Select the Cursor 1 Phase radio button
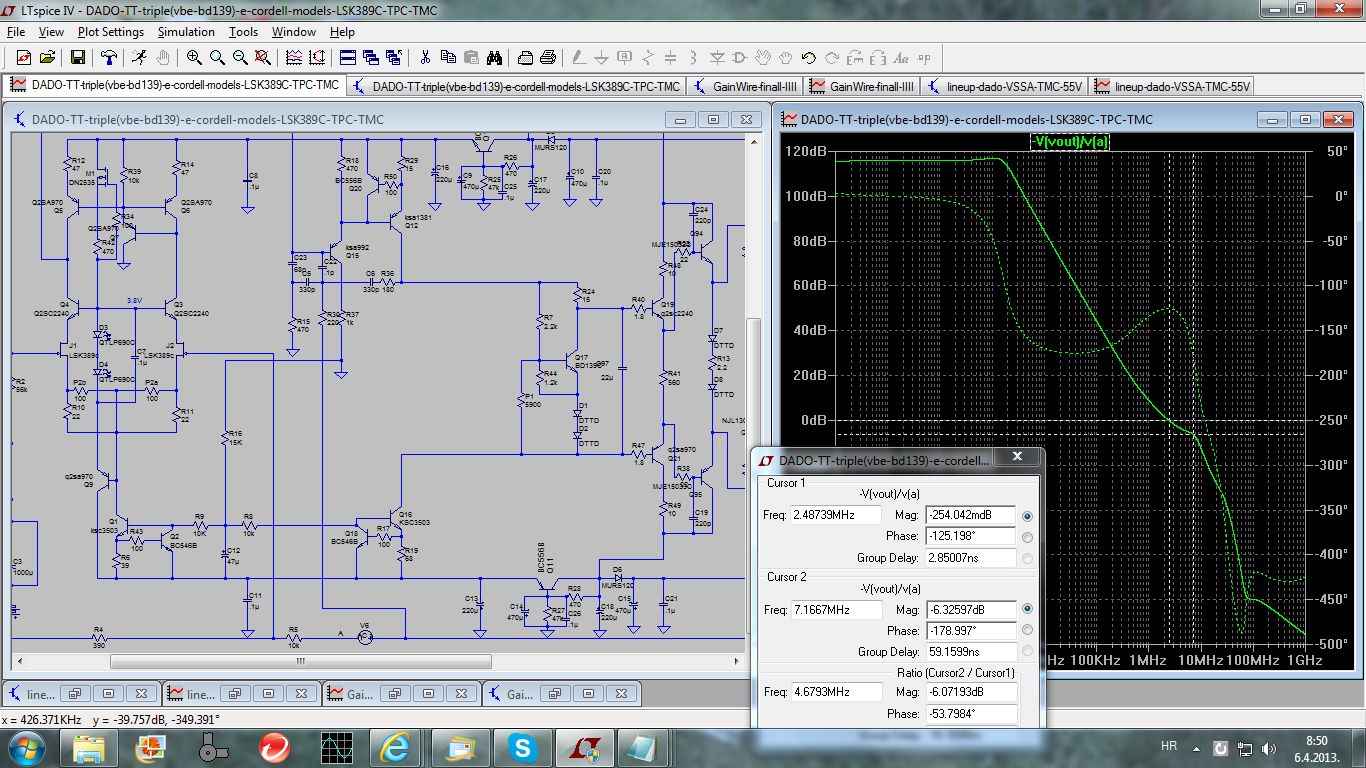 (x=1028, y=537)
